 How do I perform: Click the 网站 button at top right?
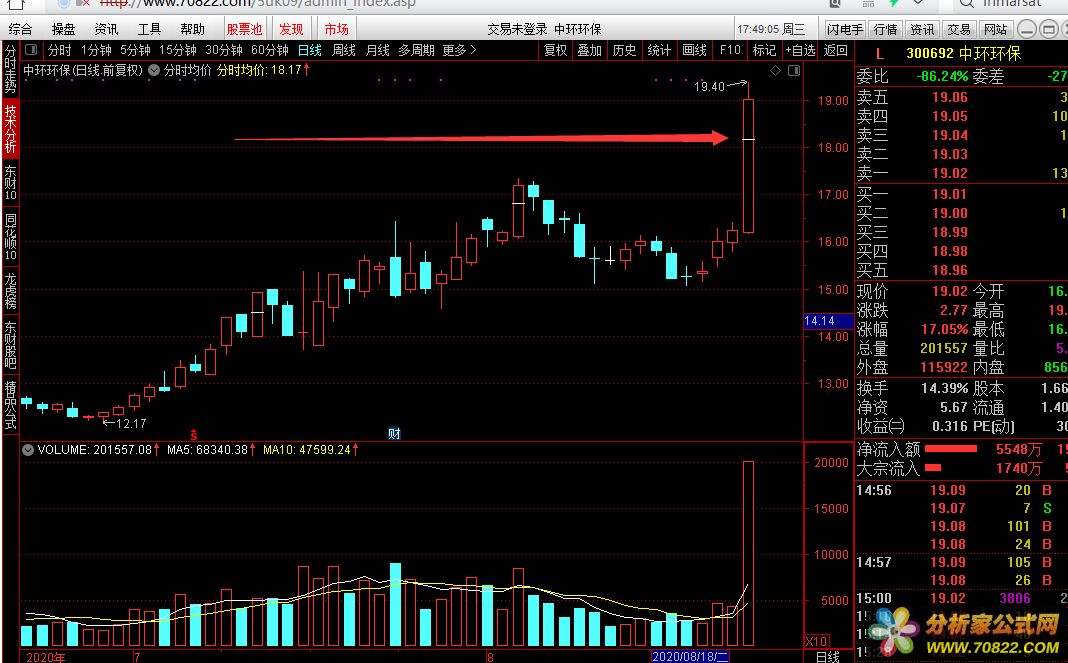tap(996, 29)
